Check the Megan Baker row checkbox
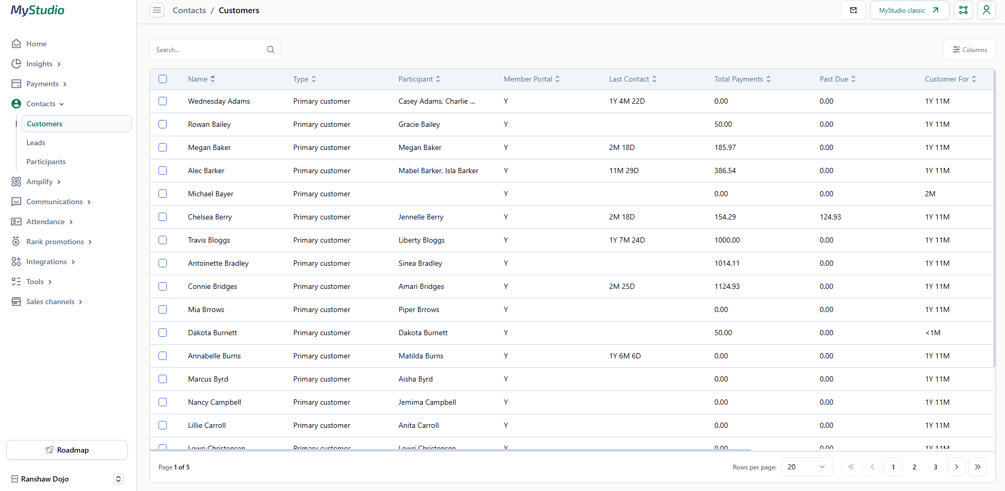 [x=163, y=147]
